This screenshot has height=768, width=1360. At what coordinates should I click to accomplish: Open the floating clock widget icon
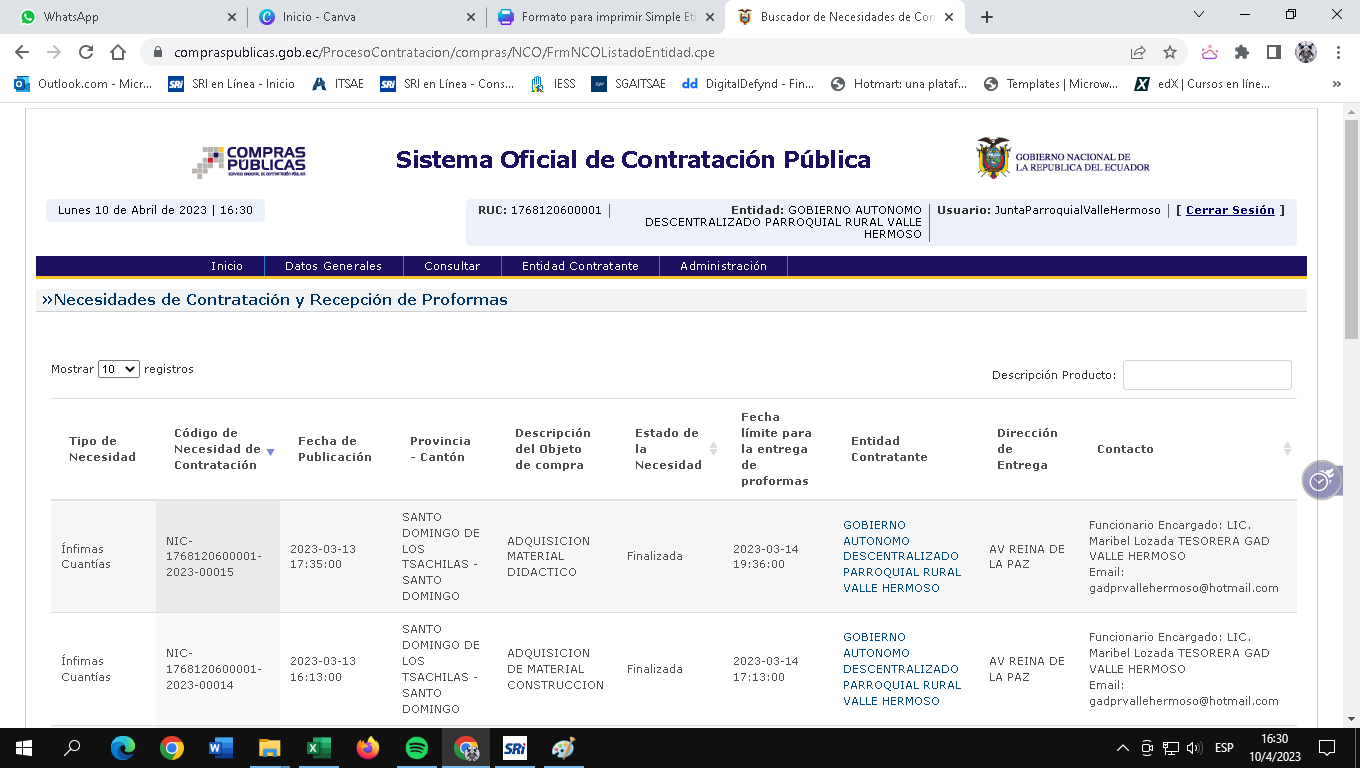point(1320,480)
